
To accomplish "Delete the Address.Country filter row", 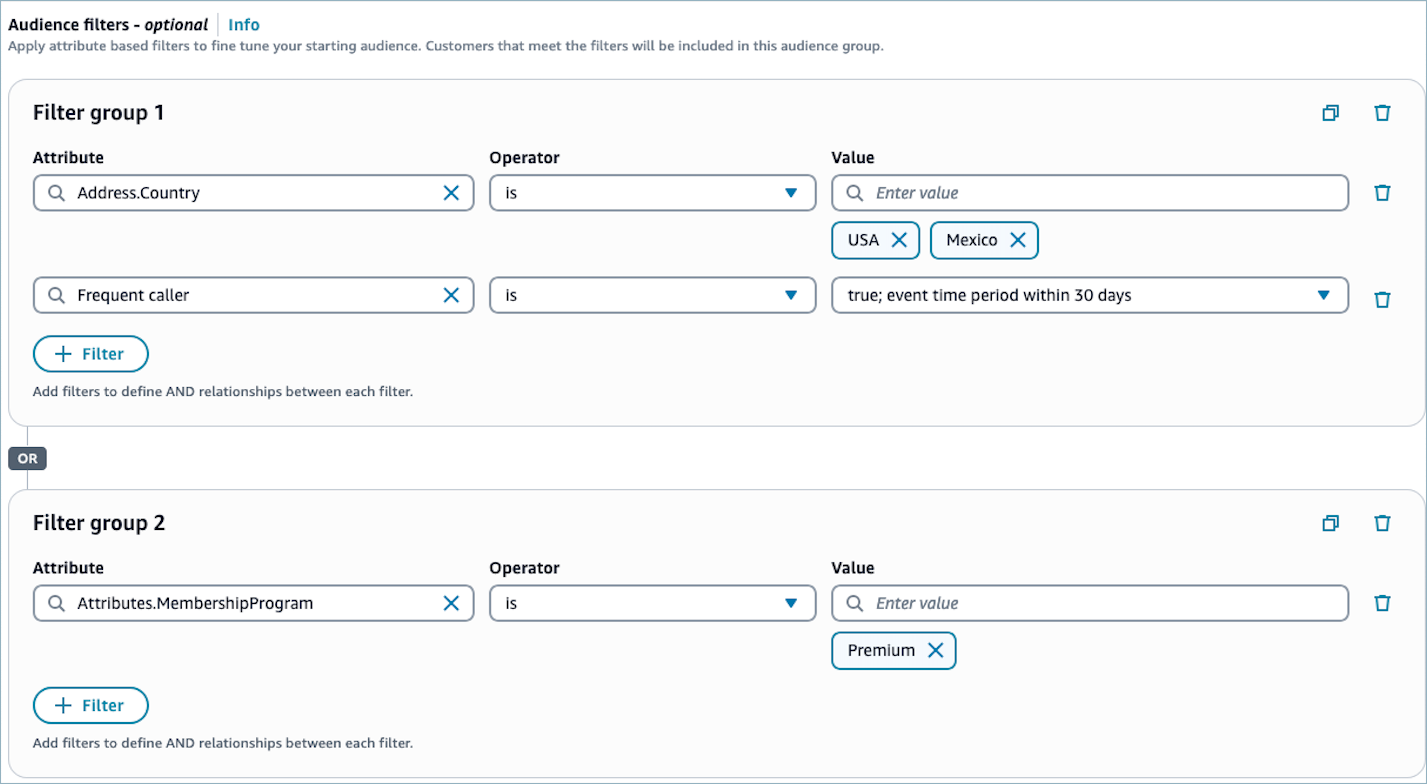I will (1382, 193).
